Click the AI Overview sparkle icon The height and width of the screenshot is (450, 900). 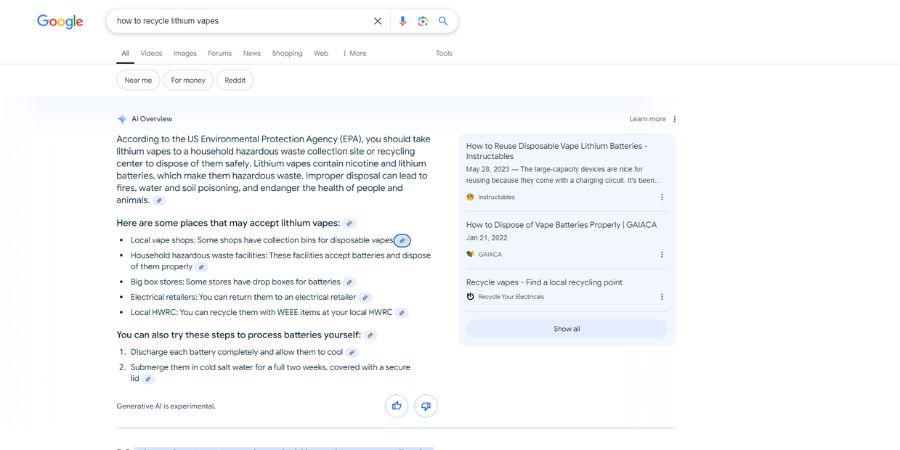click(122, 119)
